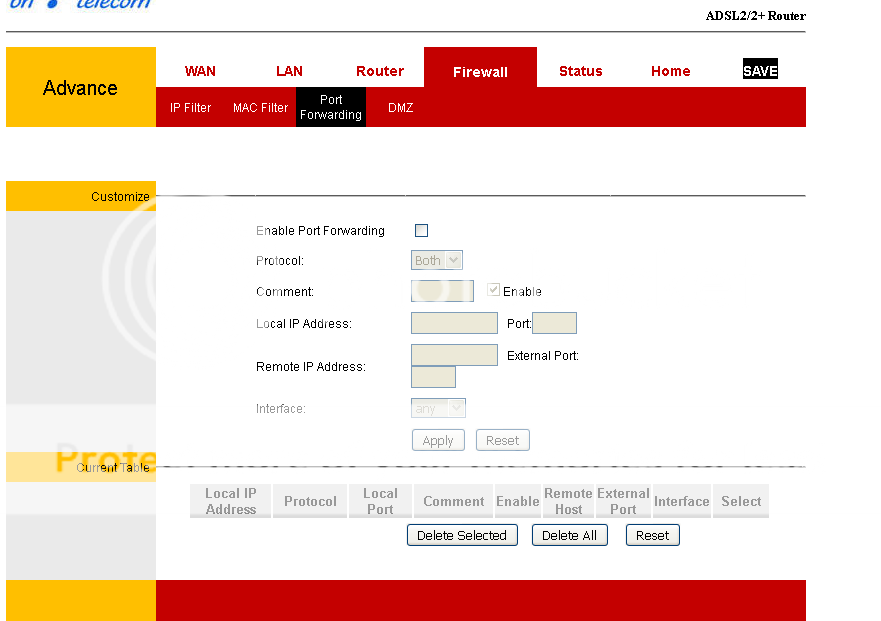
Task: Click Reset button beside Delete All
Action: pos(652,535)
